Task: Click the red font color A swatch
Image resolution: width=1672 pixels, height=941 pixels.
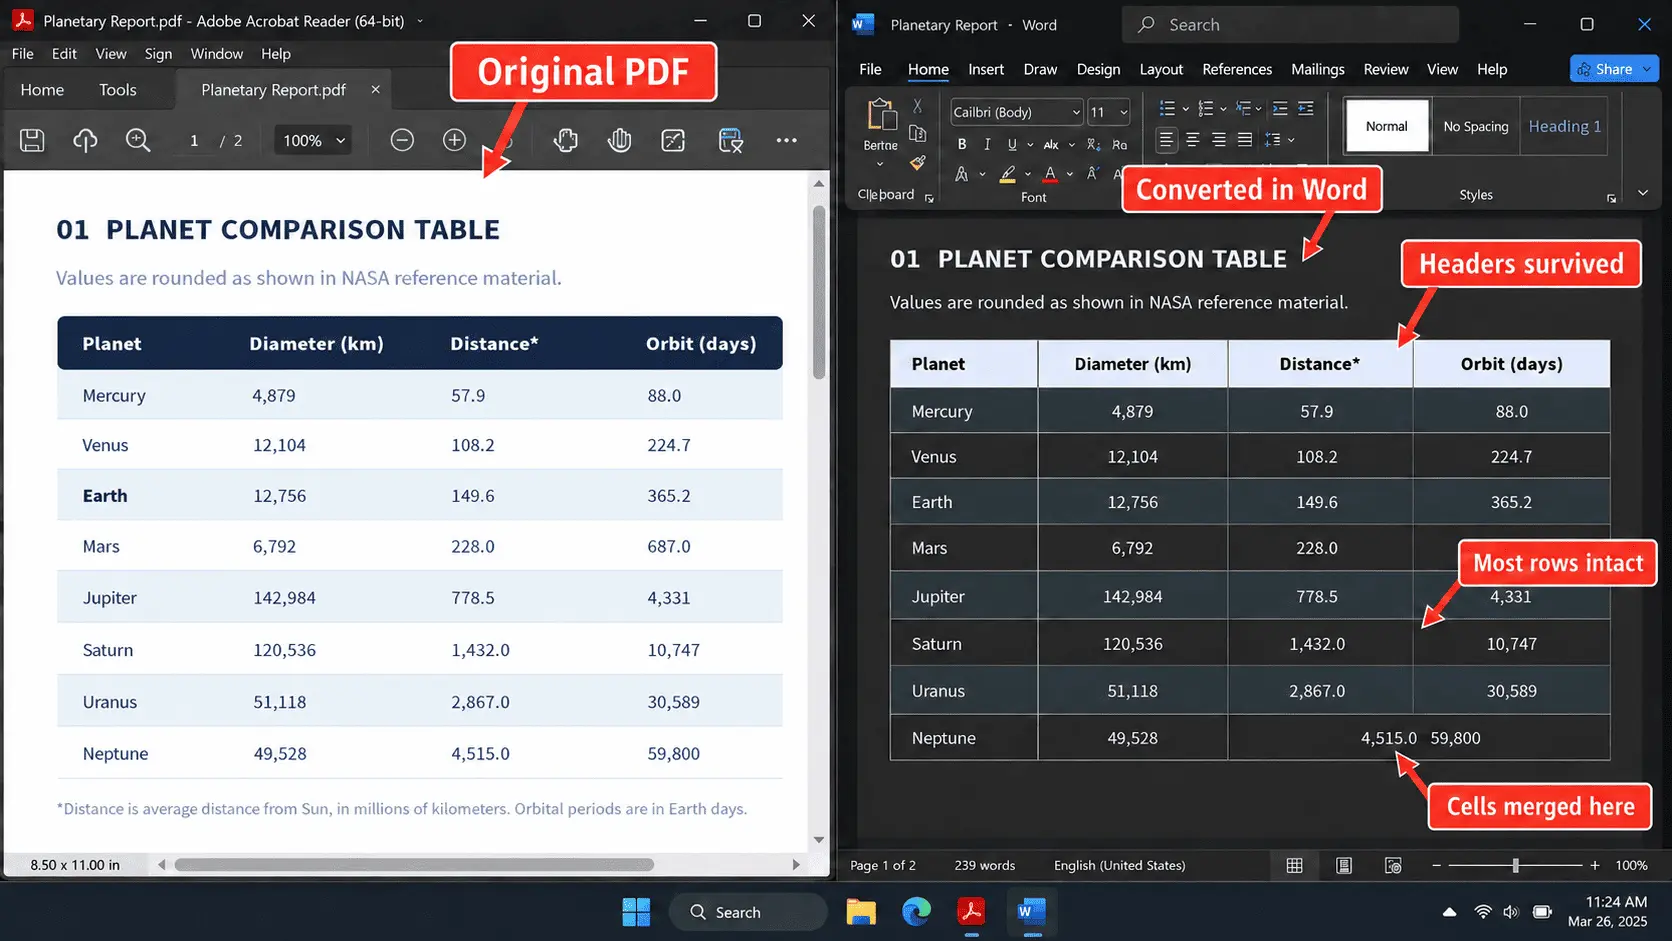Action: [x=1050, y=174]
